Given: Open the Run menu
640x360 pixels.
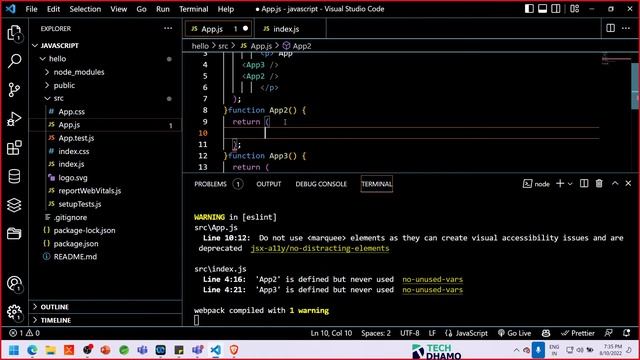Looking at the screenshot, I should pyautogui.click(x=162, y=9).
